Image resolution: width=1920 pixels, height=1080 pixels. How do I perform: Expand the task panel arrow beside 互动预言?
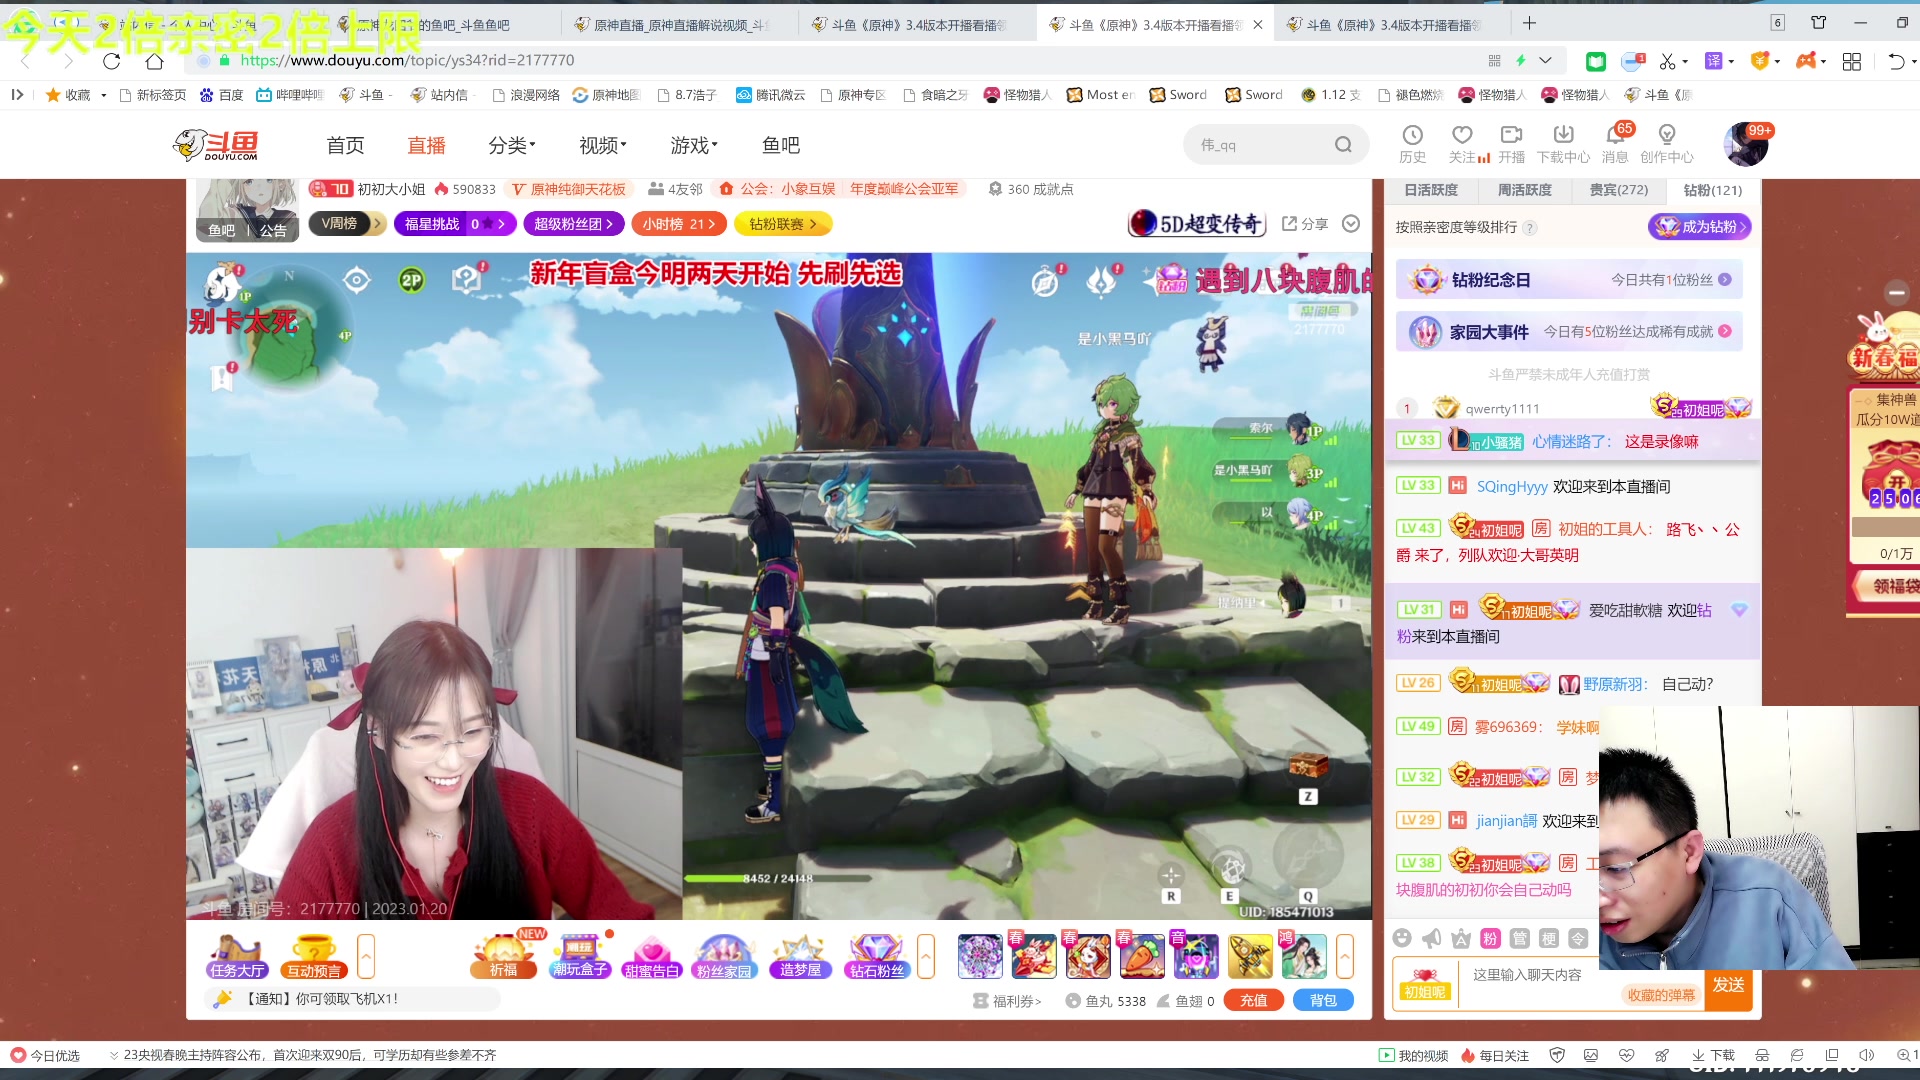pos(366,956)
